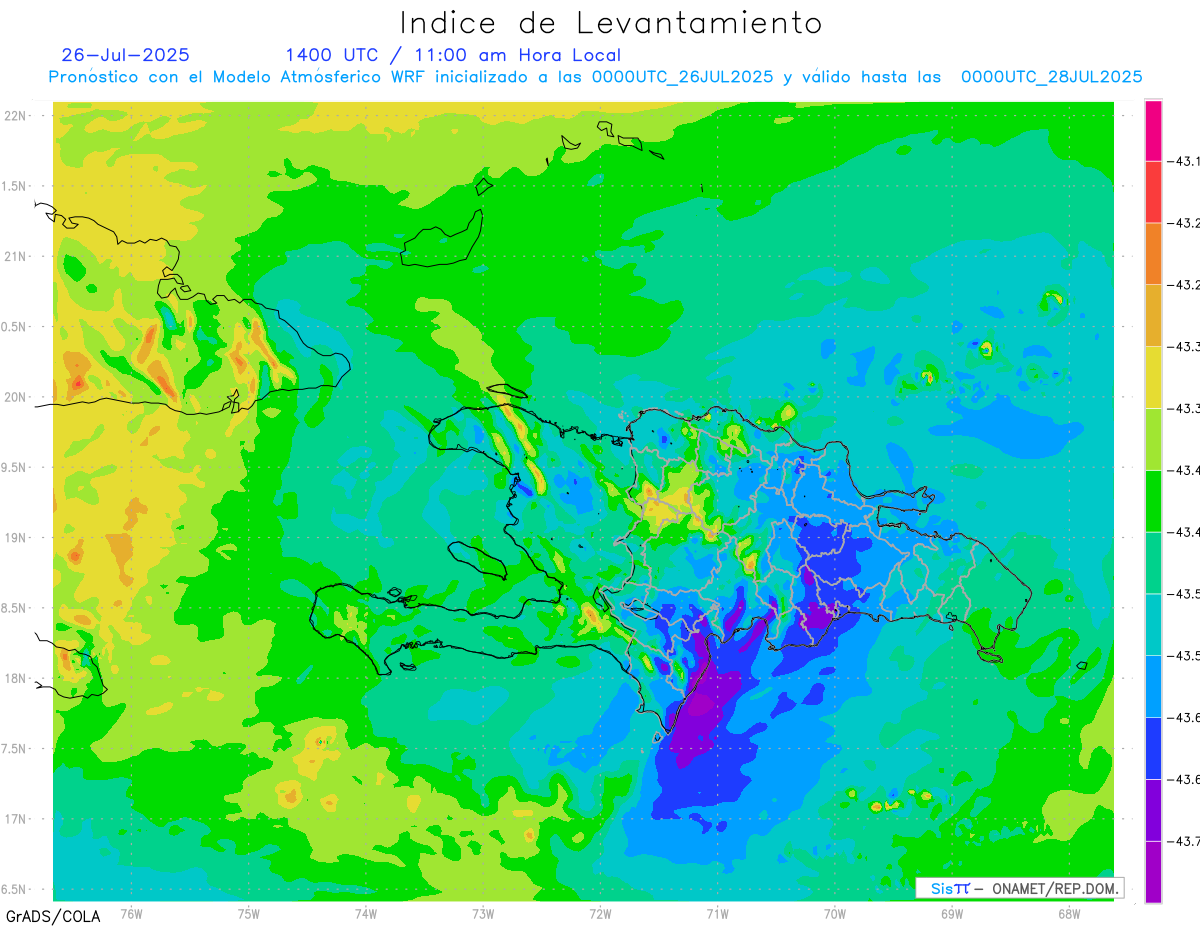This screenshot has height=927, width=1200.
Task: Click the 71W longitude axis label
Action: point(717,913)
